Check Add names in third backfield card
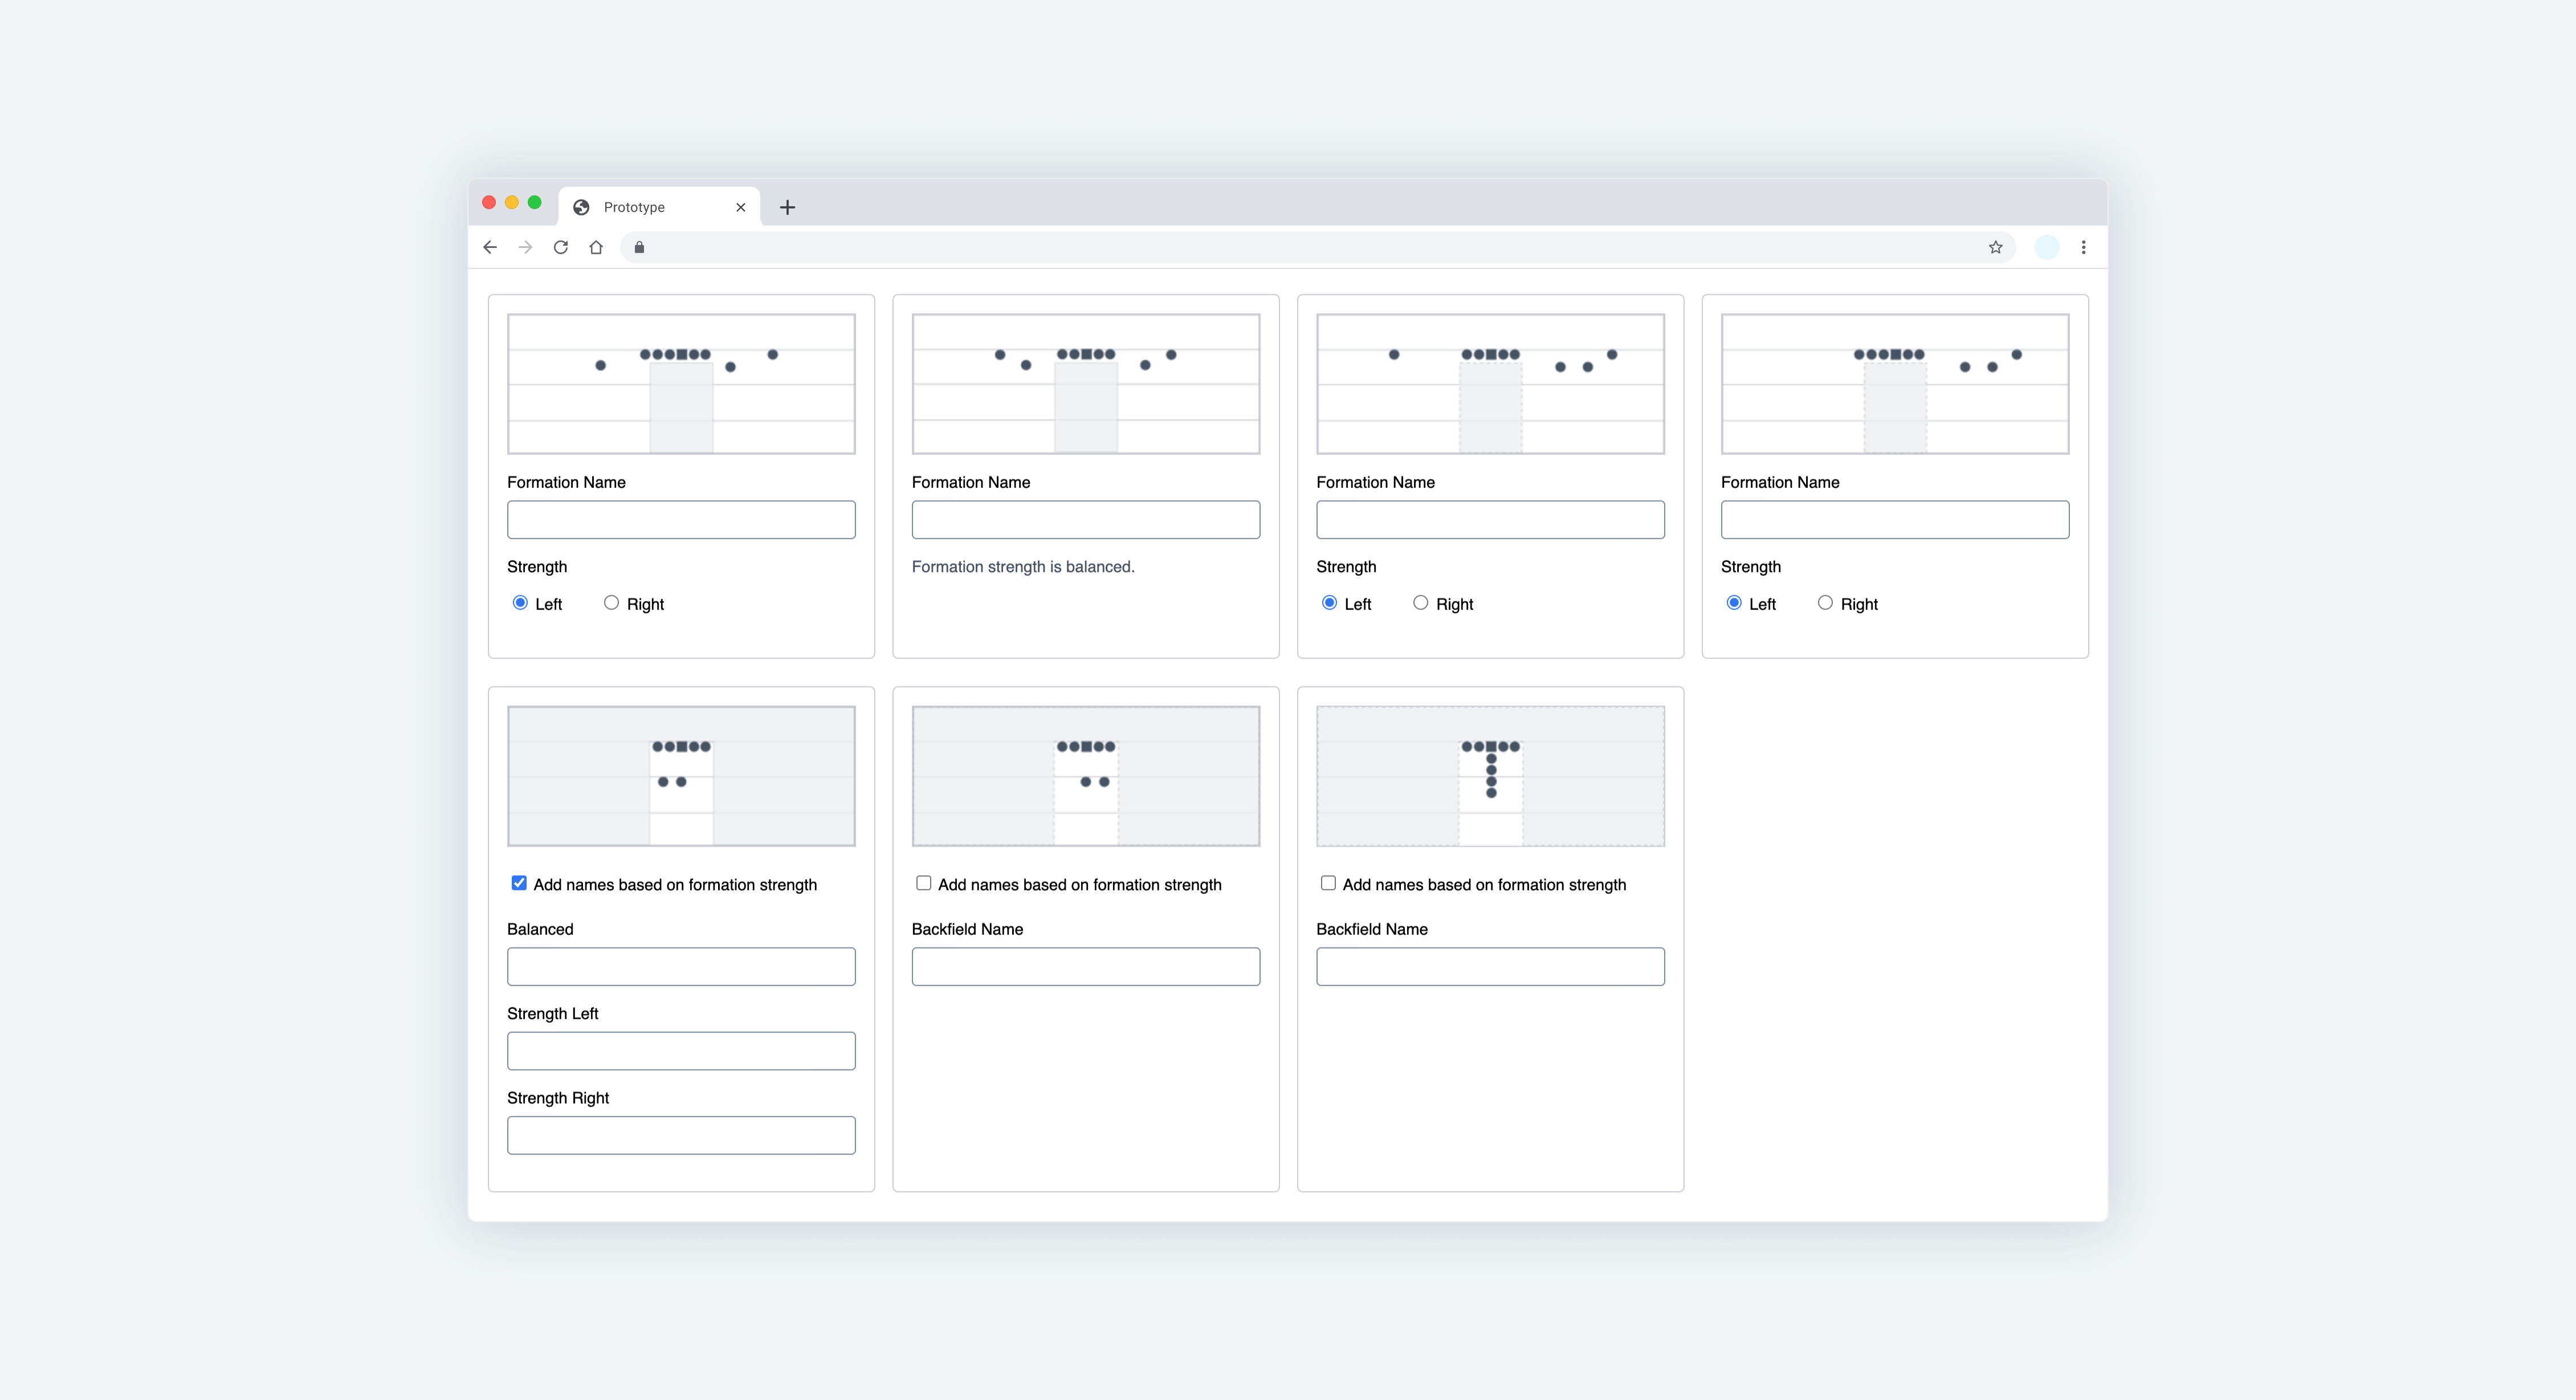The height and width of the screenshot is (1400, 2576). (x=1328, y=883)
